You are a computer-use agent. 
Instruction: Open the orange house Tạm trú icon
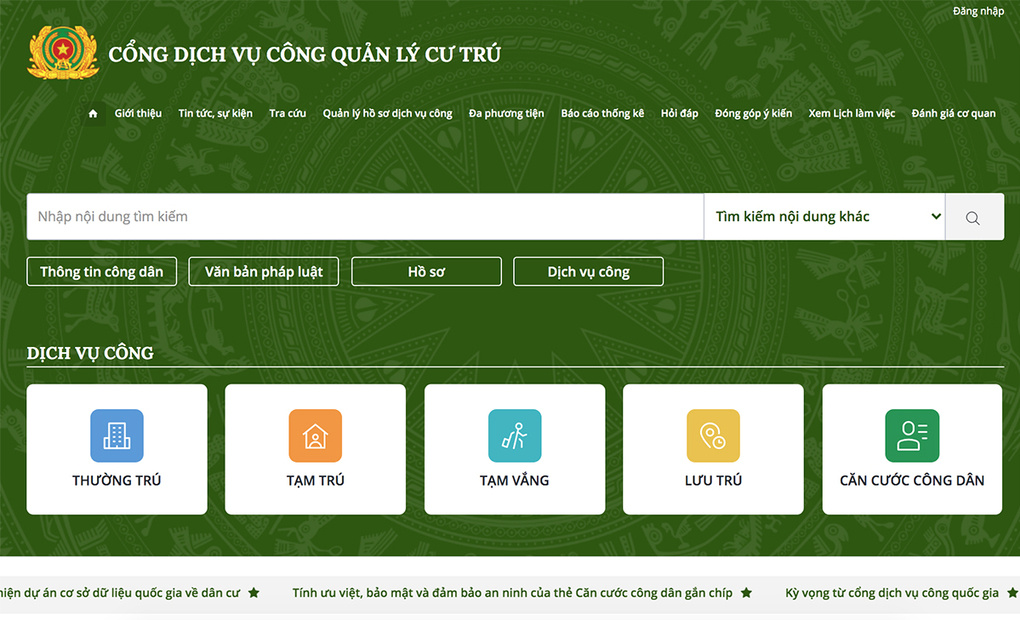pos(315,435)
